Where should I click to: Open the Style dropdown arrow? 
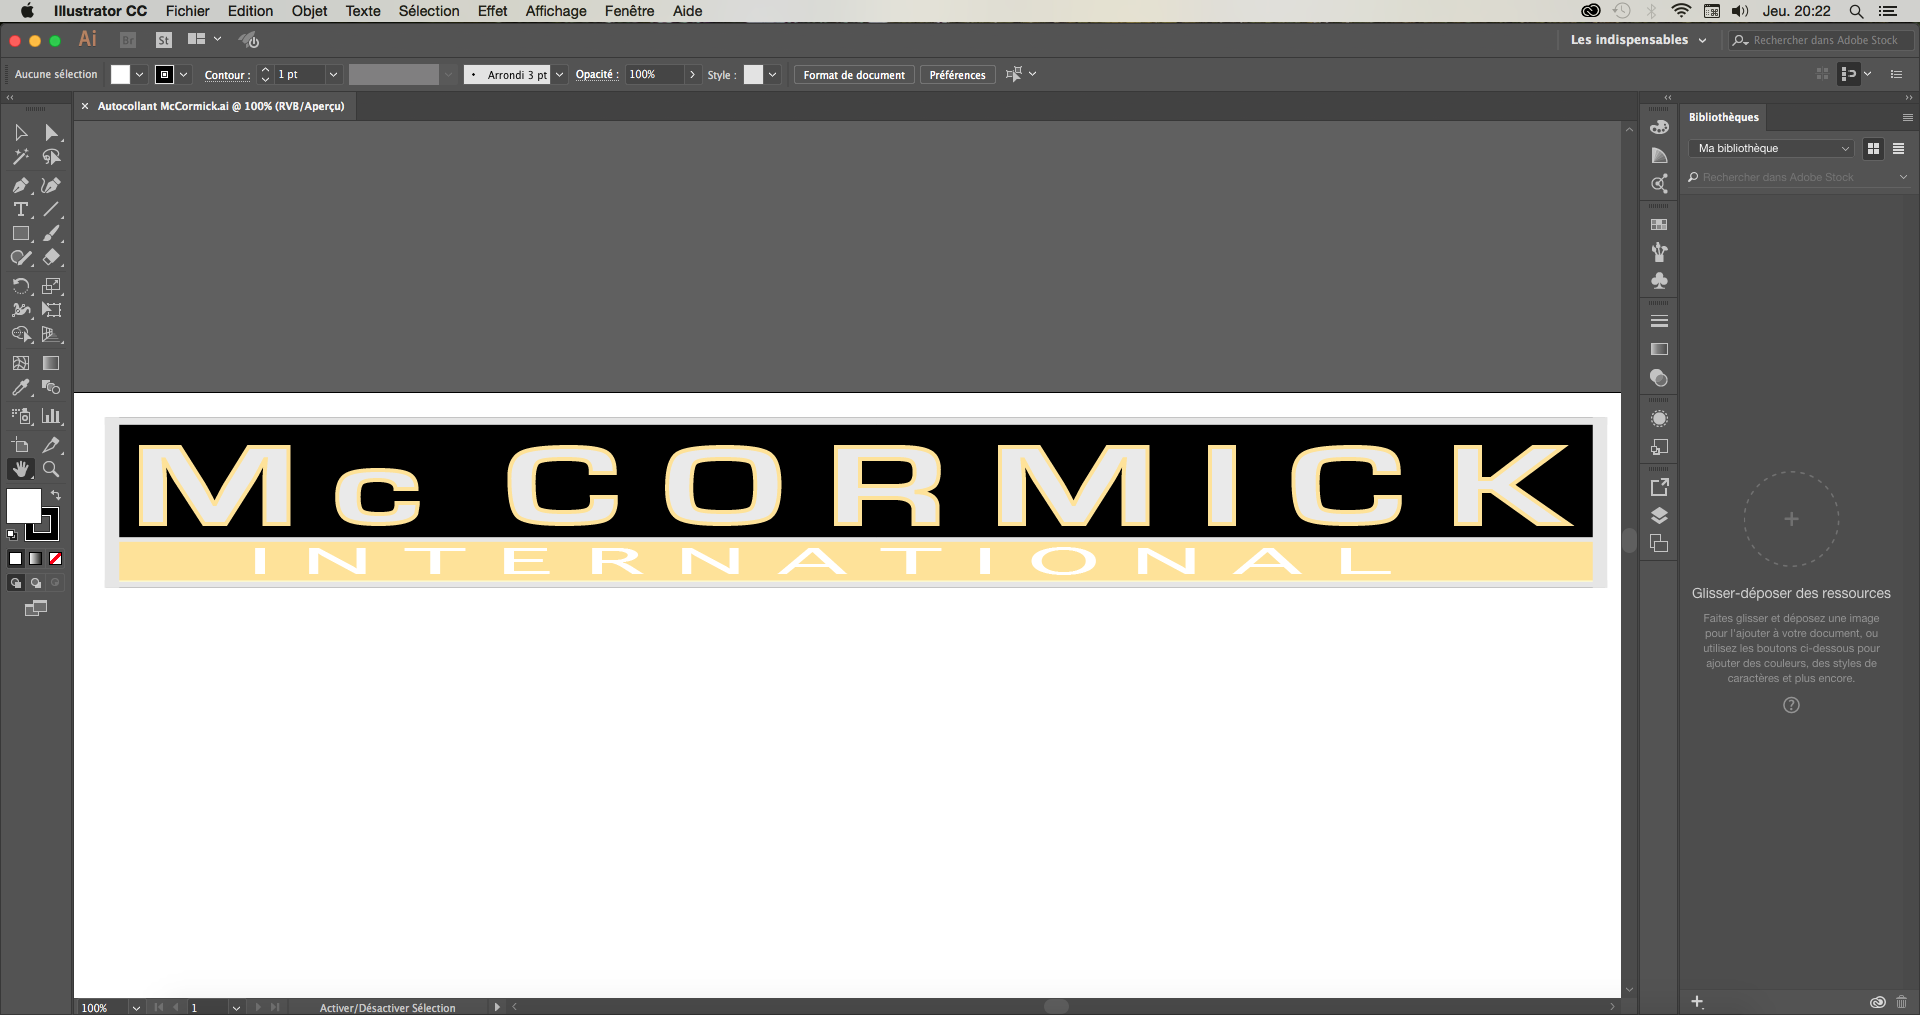coord(772,74)
